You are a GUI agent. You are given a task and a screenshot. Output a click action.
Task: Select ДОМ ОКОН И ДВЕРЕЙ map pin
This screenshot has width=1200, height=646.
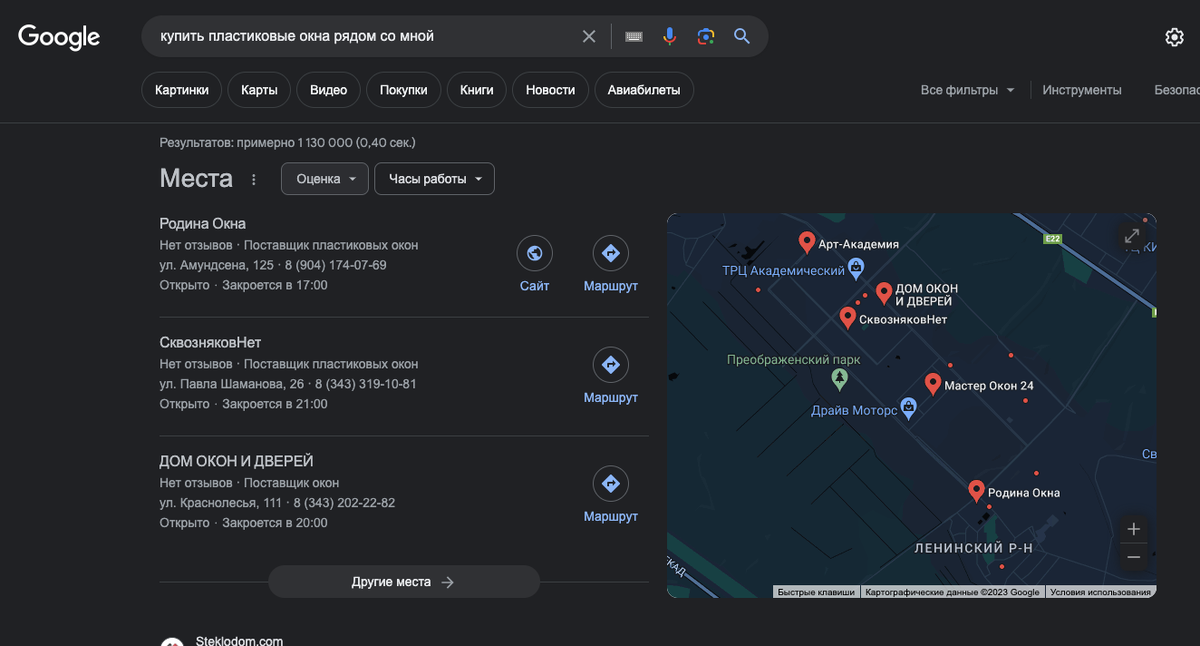point(884,292)
